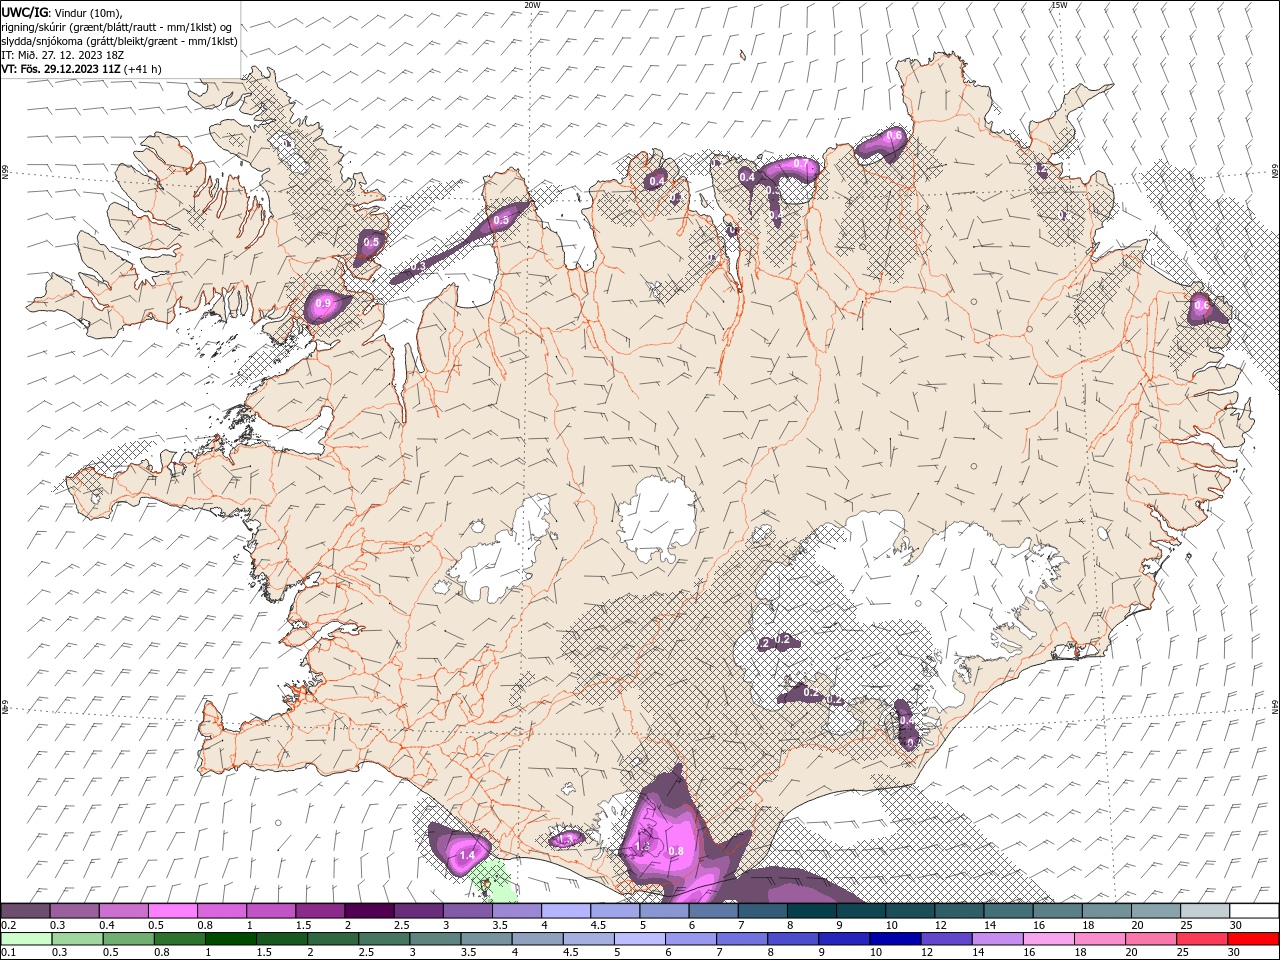The width and height of the screenshot is (1280, 960).
Task: Choose the deep blue 10–12 rain legend swatch
Action: coord(893,939)
